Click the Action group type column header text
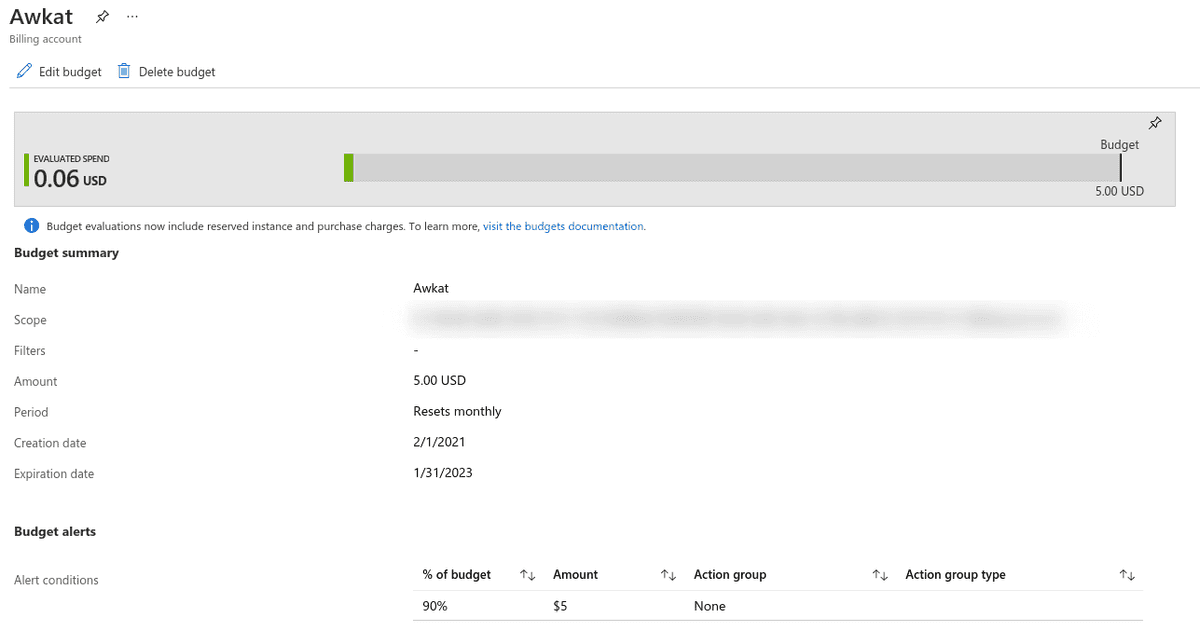Image resolution: width=1200 pixels, height=628 pixels. click(955, 575)
